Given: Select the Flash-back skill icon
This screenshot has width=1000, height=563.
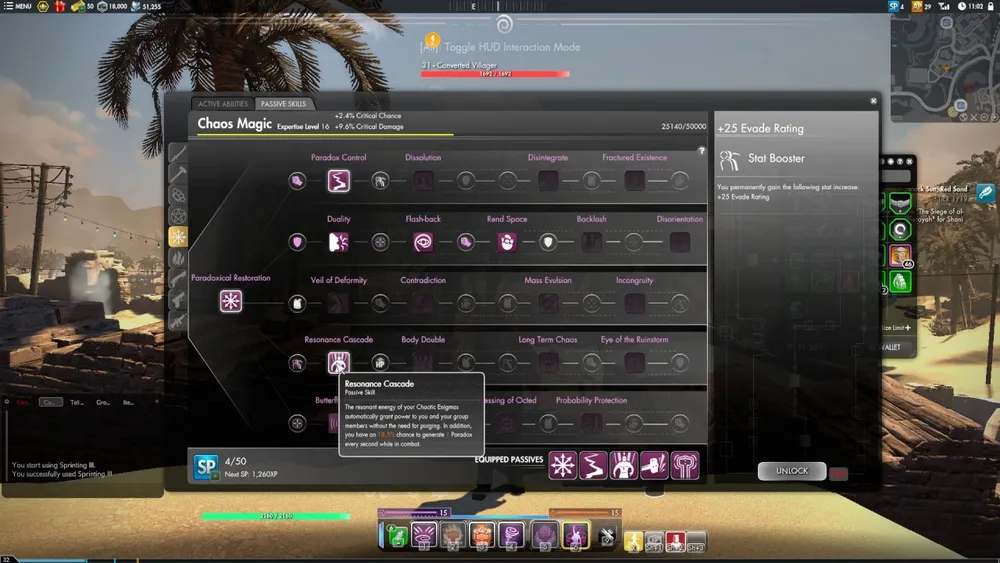Looking at the screenshot, I should (423, 242).
